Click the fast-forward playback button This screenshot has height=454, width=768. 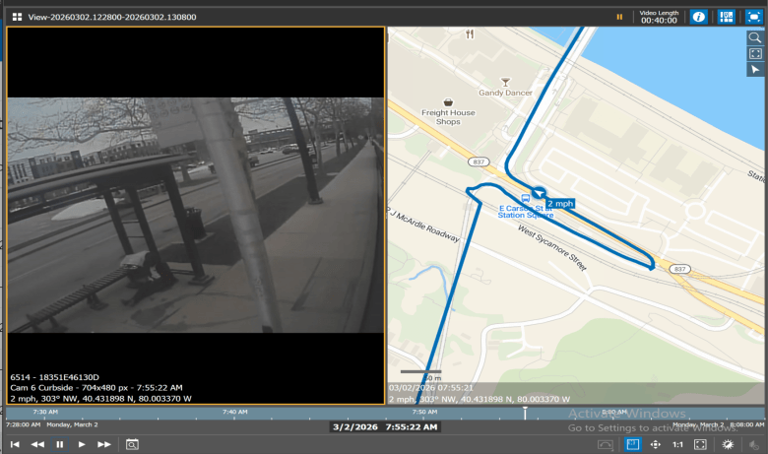point(104,444)
